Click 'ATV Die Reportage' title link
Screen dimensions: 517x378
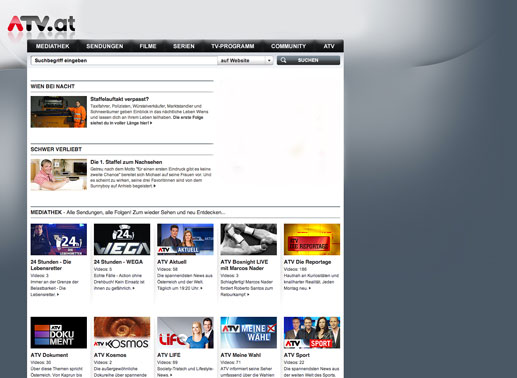coord(307,262)
